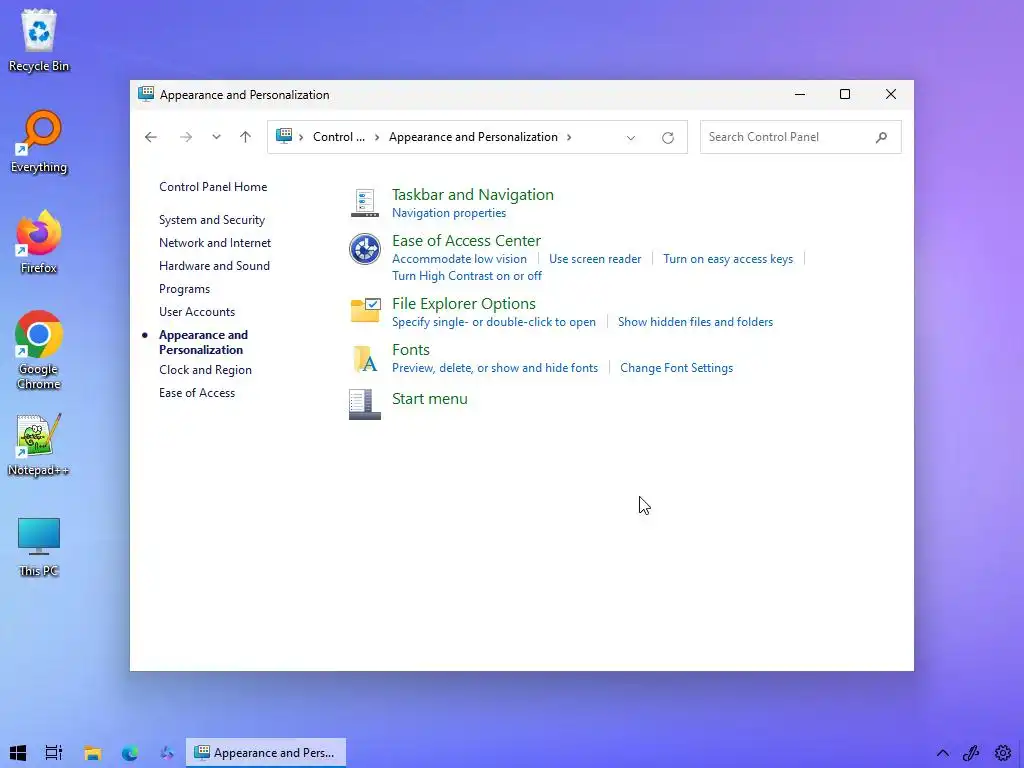Expand the chevron after Control in breadcrumb
This screenshot has height=768, width=1024.
[377, 137]
